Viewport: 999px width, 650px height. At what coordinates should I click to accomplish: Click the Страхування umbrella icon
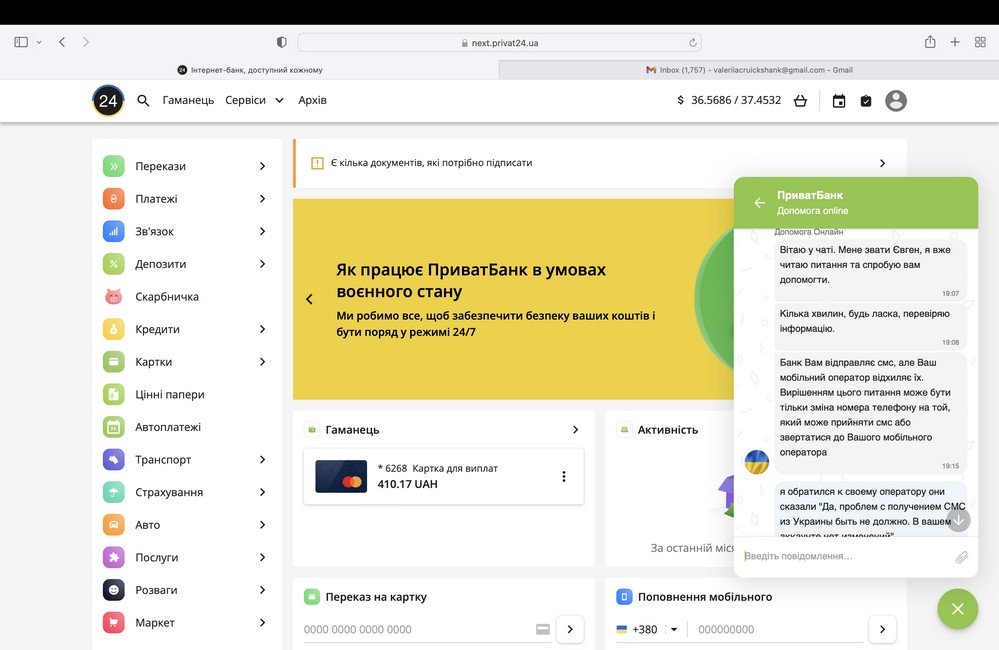point(113,492)
